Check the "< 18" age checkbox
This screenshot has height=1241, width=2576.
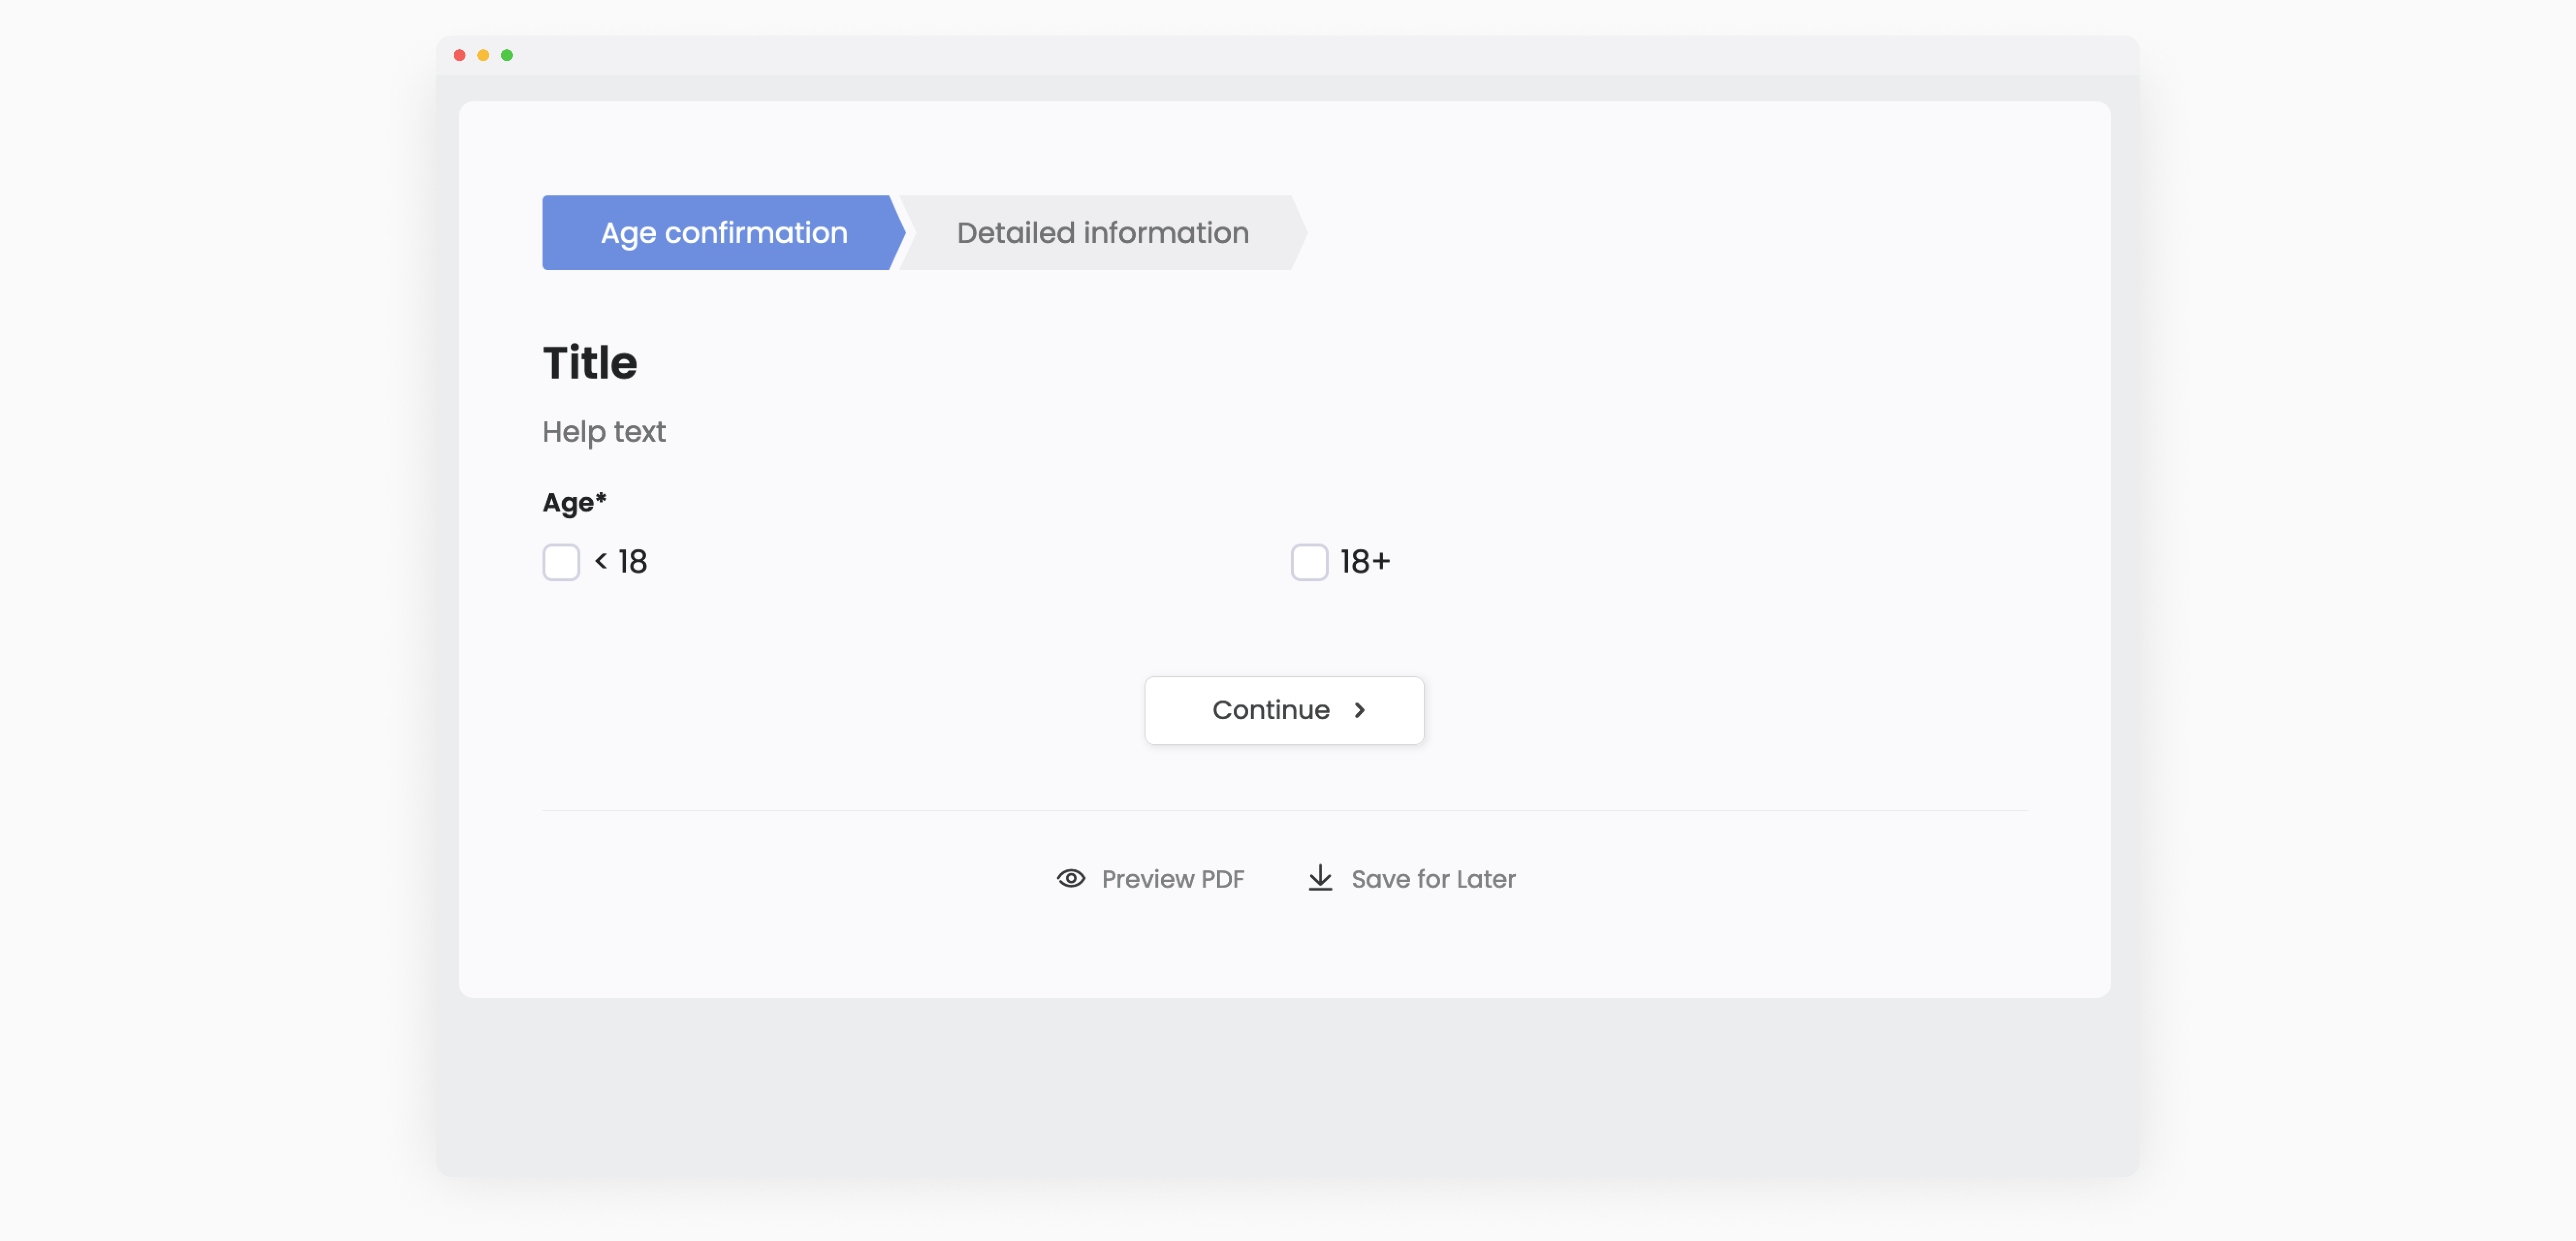(x=561, y=562)
